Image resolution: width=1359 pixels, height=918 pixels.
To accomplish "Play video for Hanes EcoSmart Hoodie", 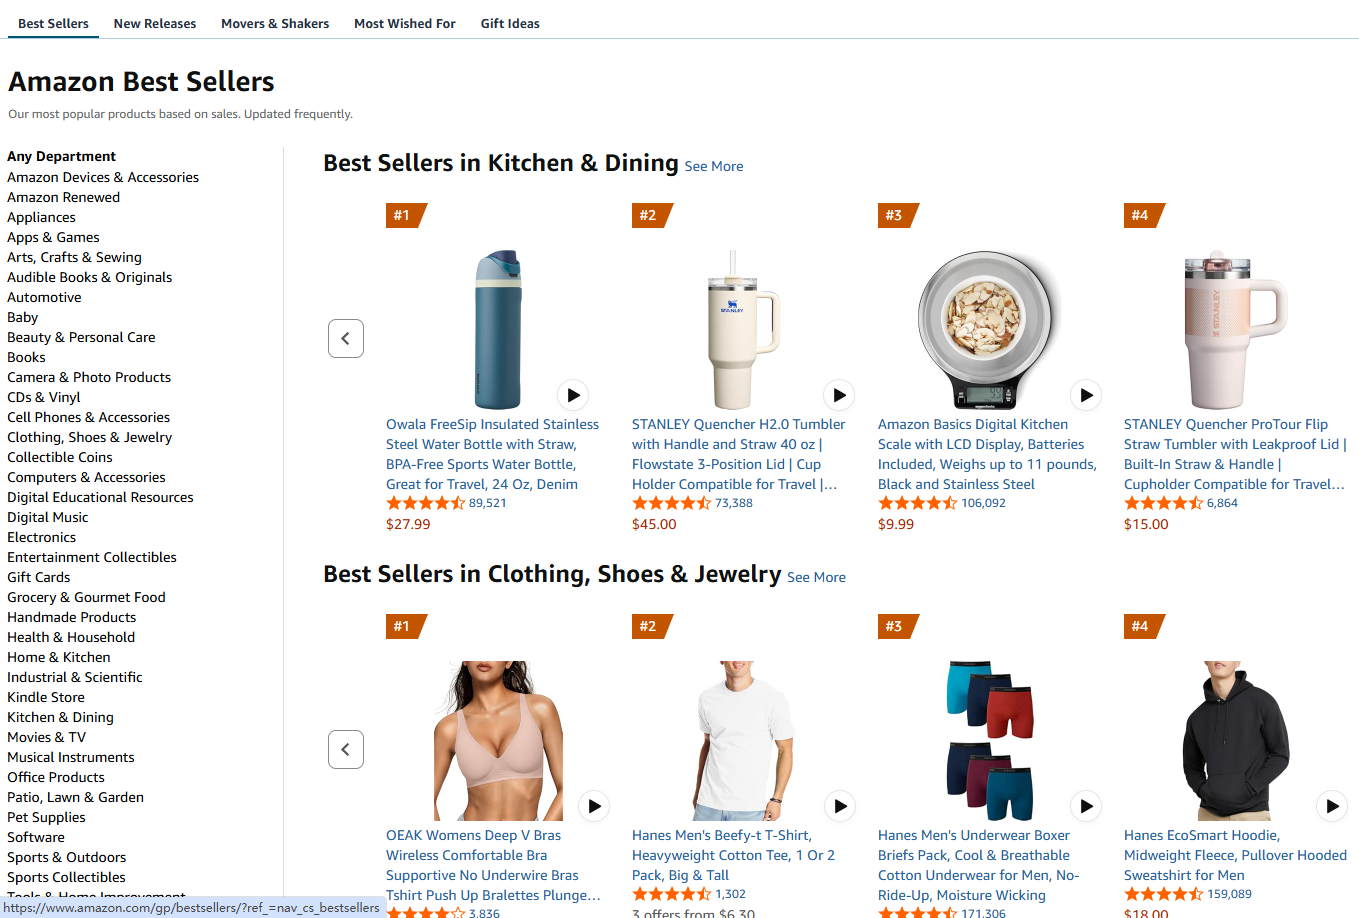I will click(x=1332, y=806).
